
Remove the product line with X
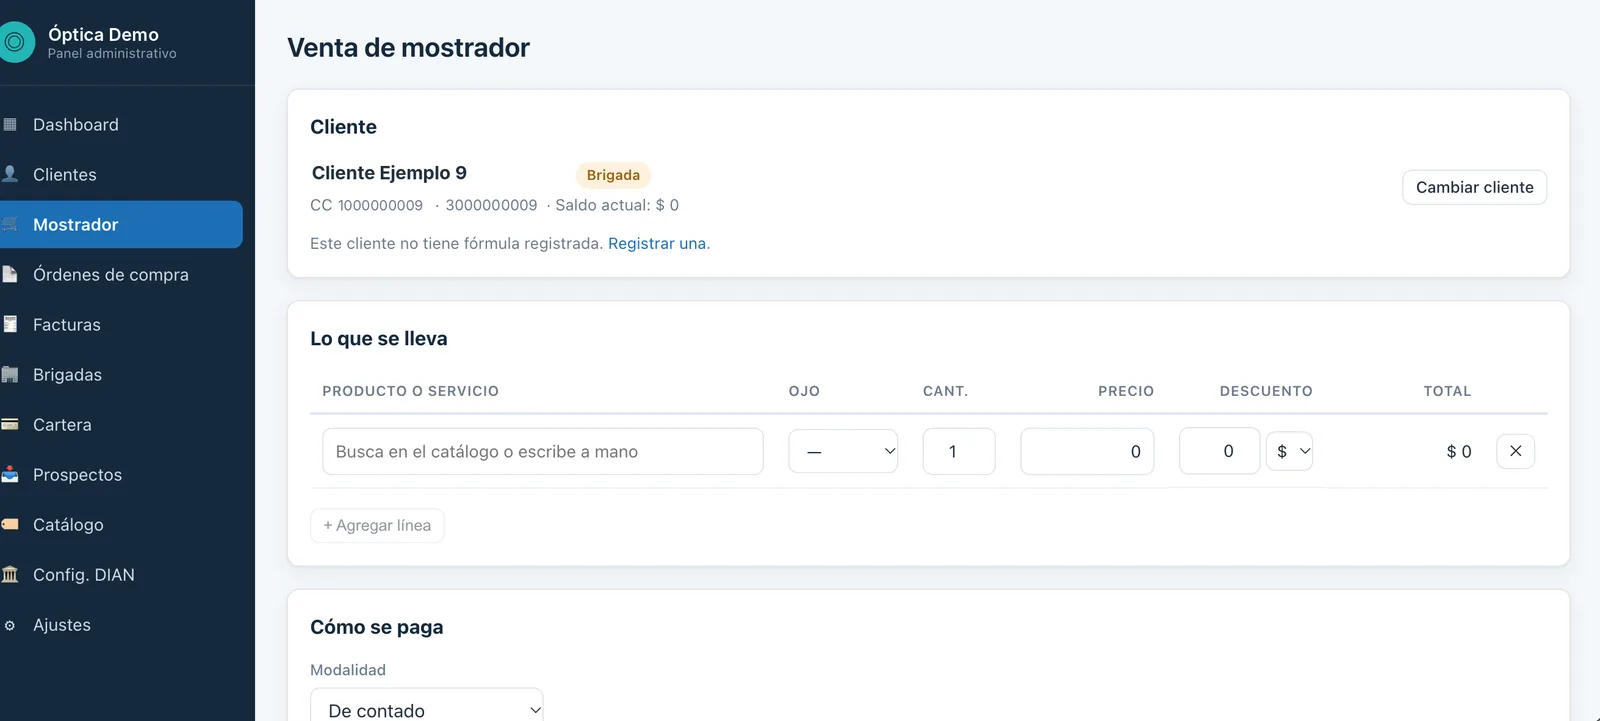point(1515,451)
